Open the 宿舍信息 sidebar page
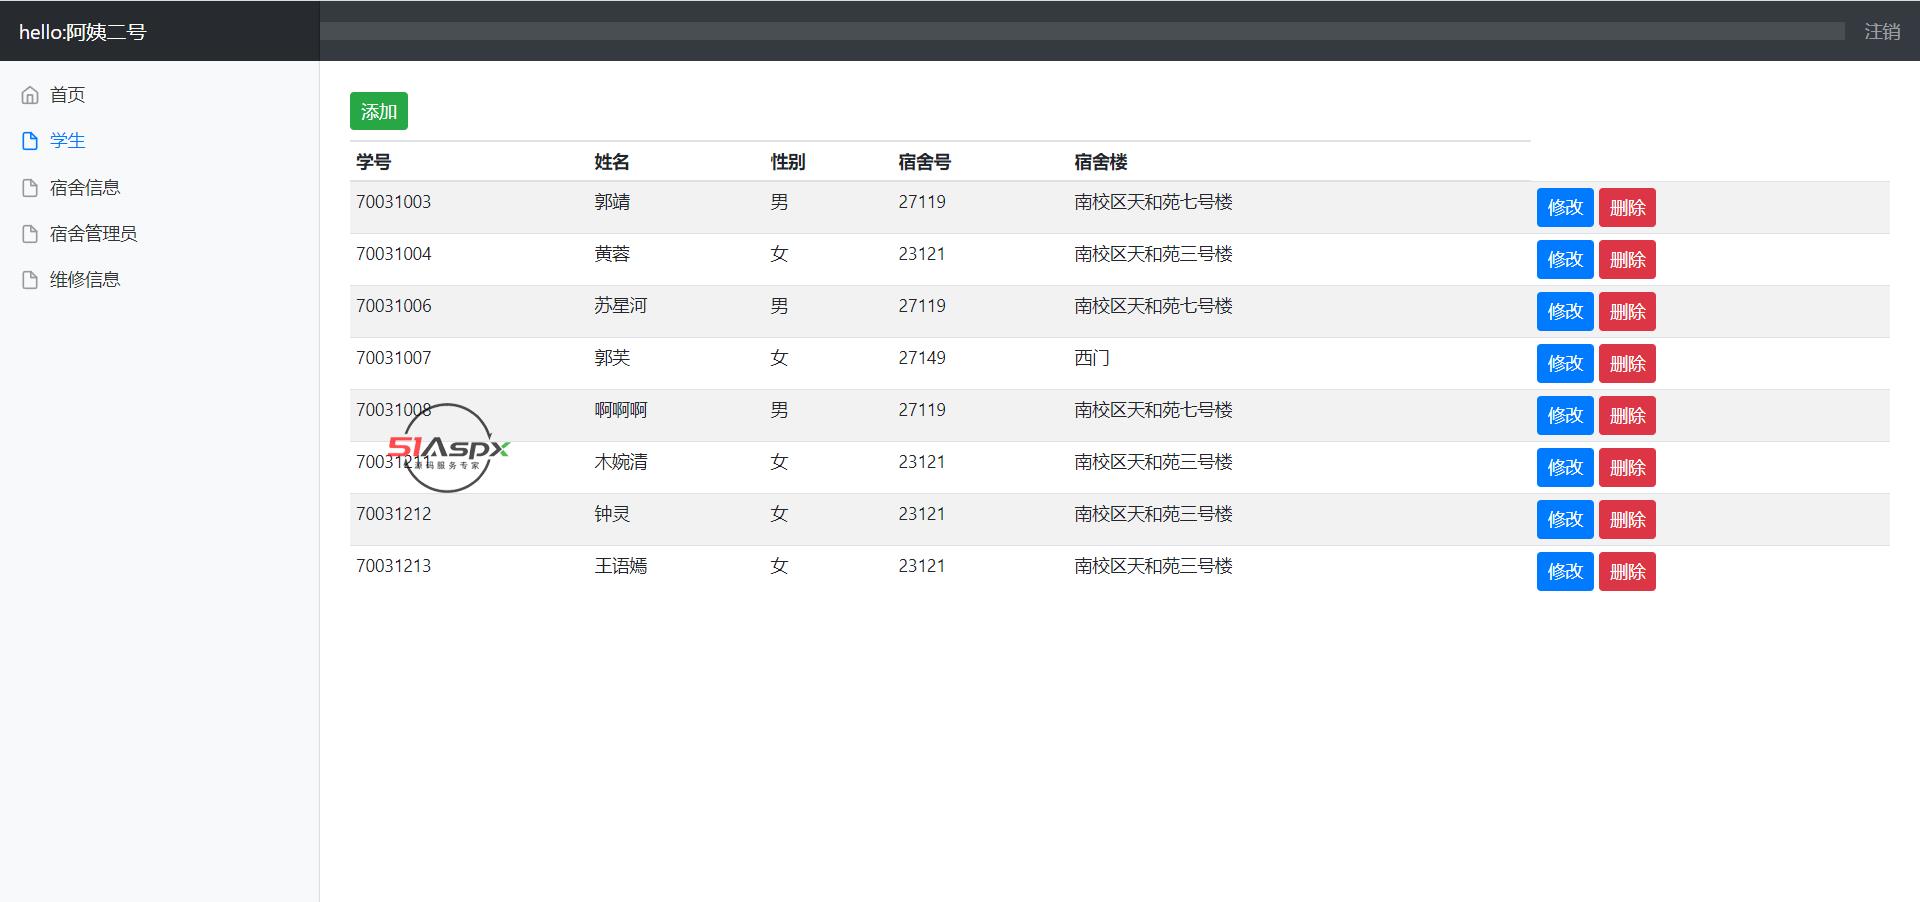Image resolution: width=1920 pixels, height=902 pixels. tap(85, 188)
